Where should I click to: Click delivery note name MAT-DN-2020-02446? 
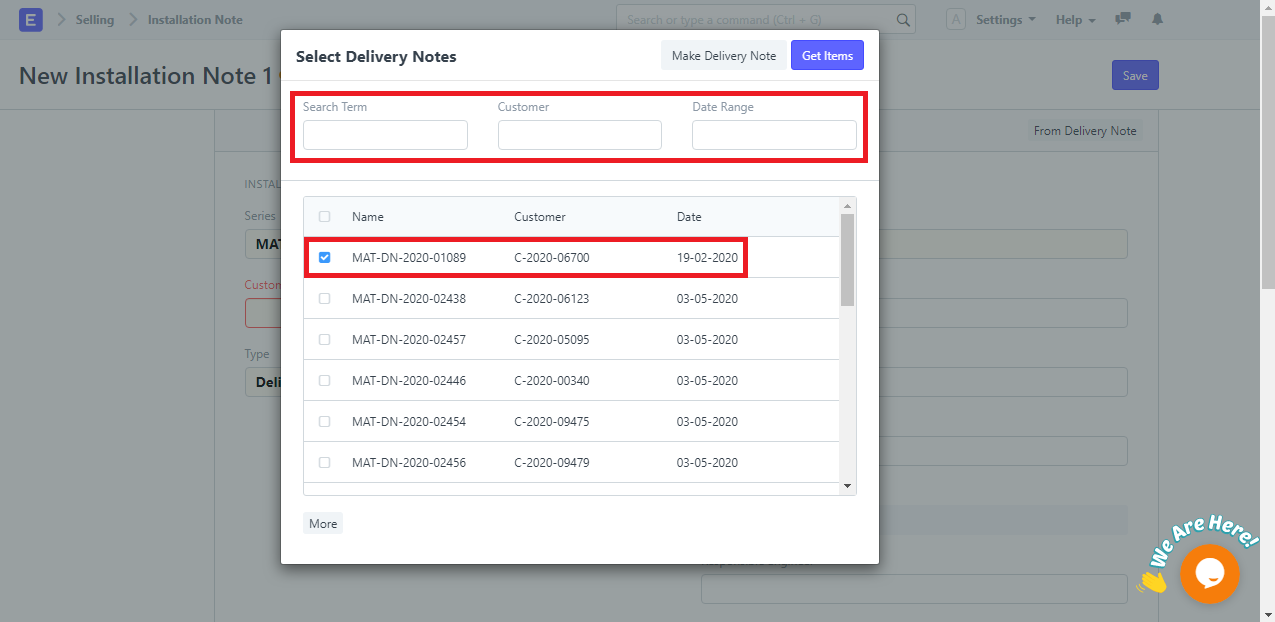[409, 381]
